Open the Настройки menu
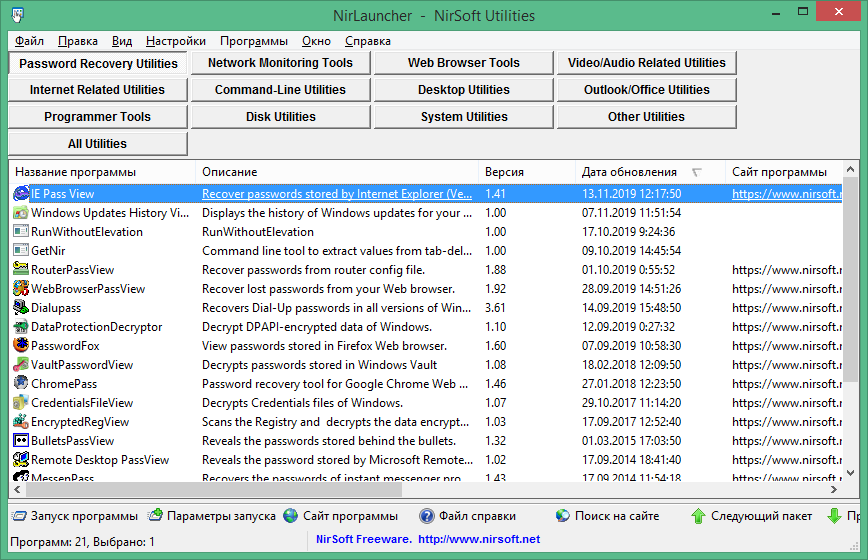The height and width of the screenshot is (560, 868). [x=175, y=41]
